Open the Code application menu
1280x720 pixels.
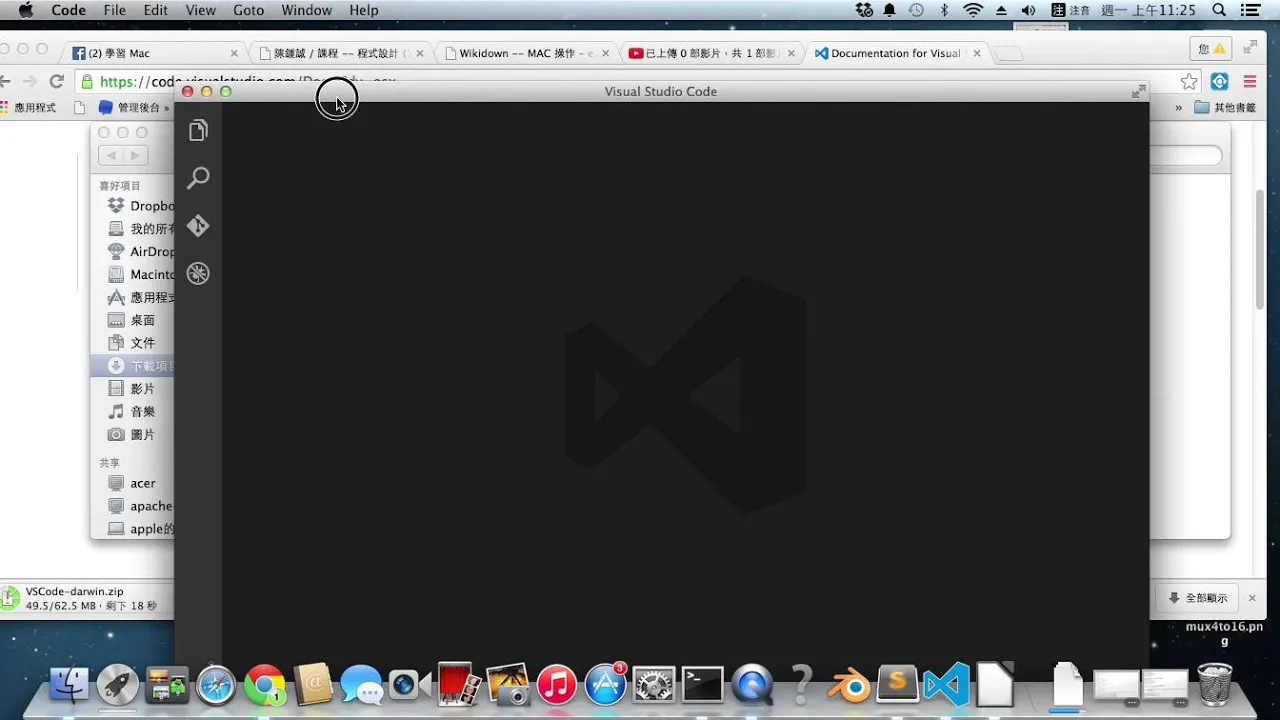point(68,10)
